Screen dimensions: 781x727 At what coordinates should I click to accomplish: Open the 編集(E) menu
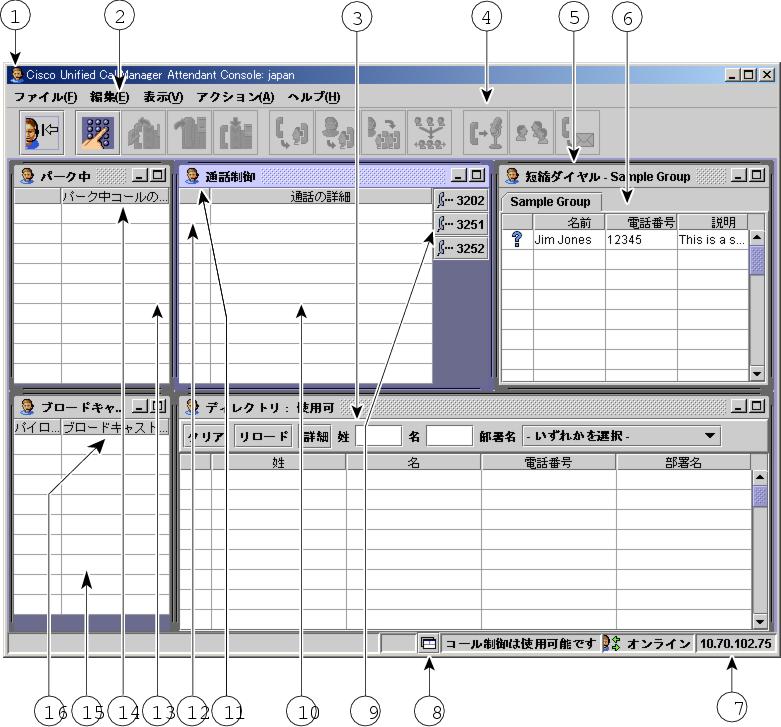109,97
